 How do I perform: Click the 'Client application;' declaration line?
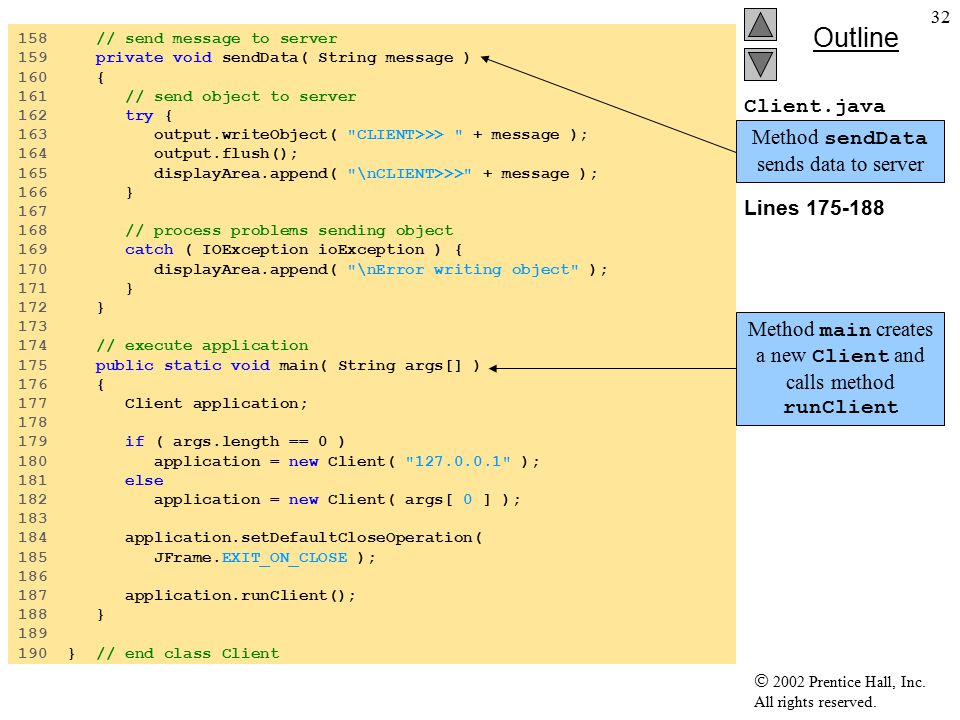[216, 403]
